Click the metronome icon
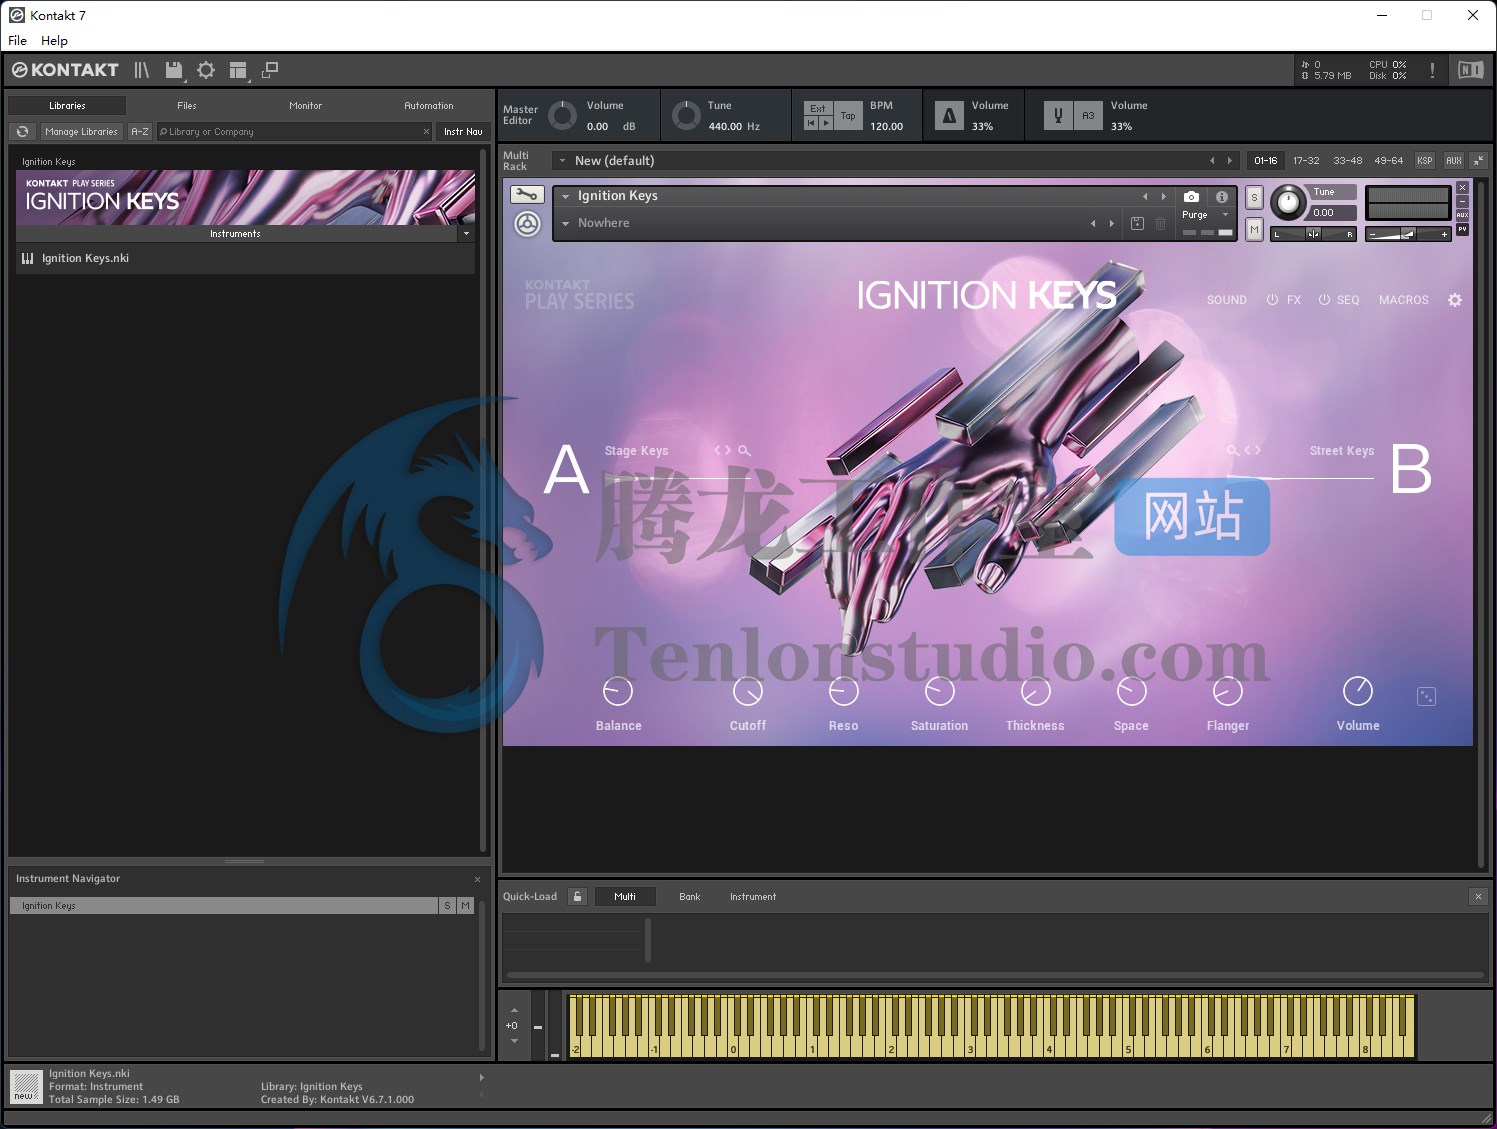 coord(949,116)
